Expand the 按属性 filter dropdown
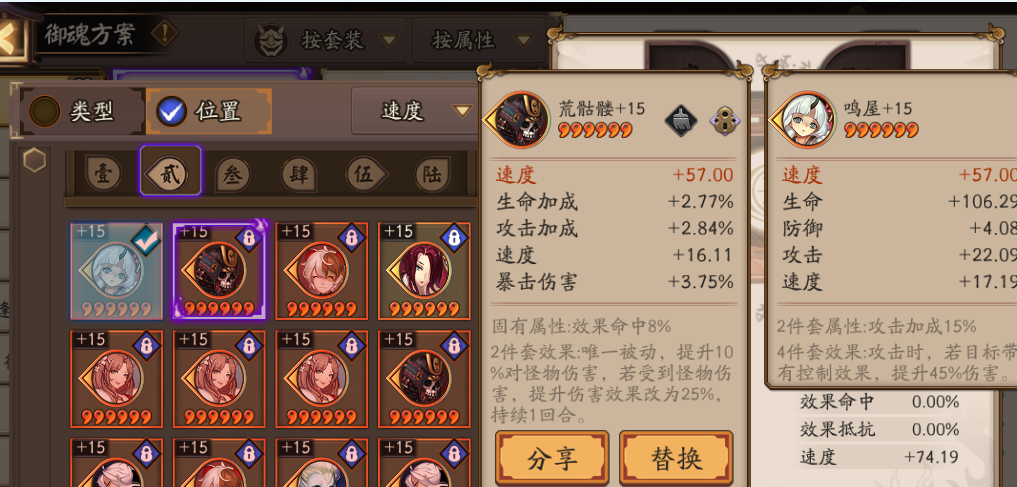The image size is (1017, 487). (x=479, y=40)
